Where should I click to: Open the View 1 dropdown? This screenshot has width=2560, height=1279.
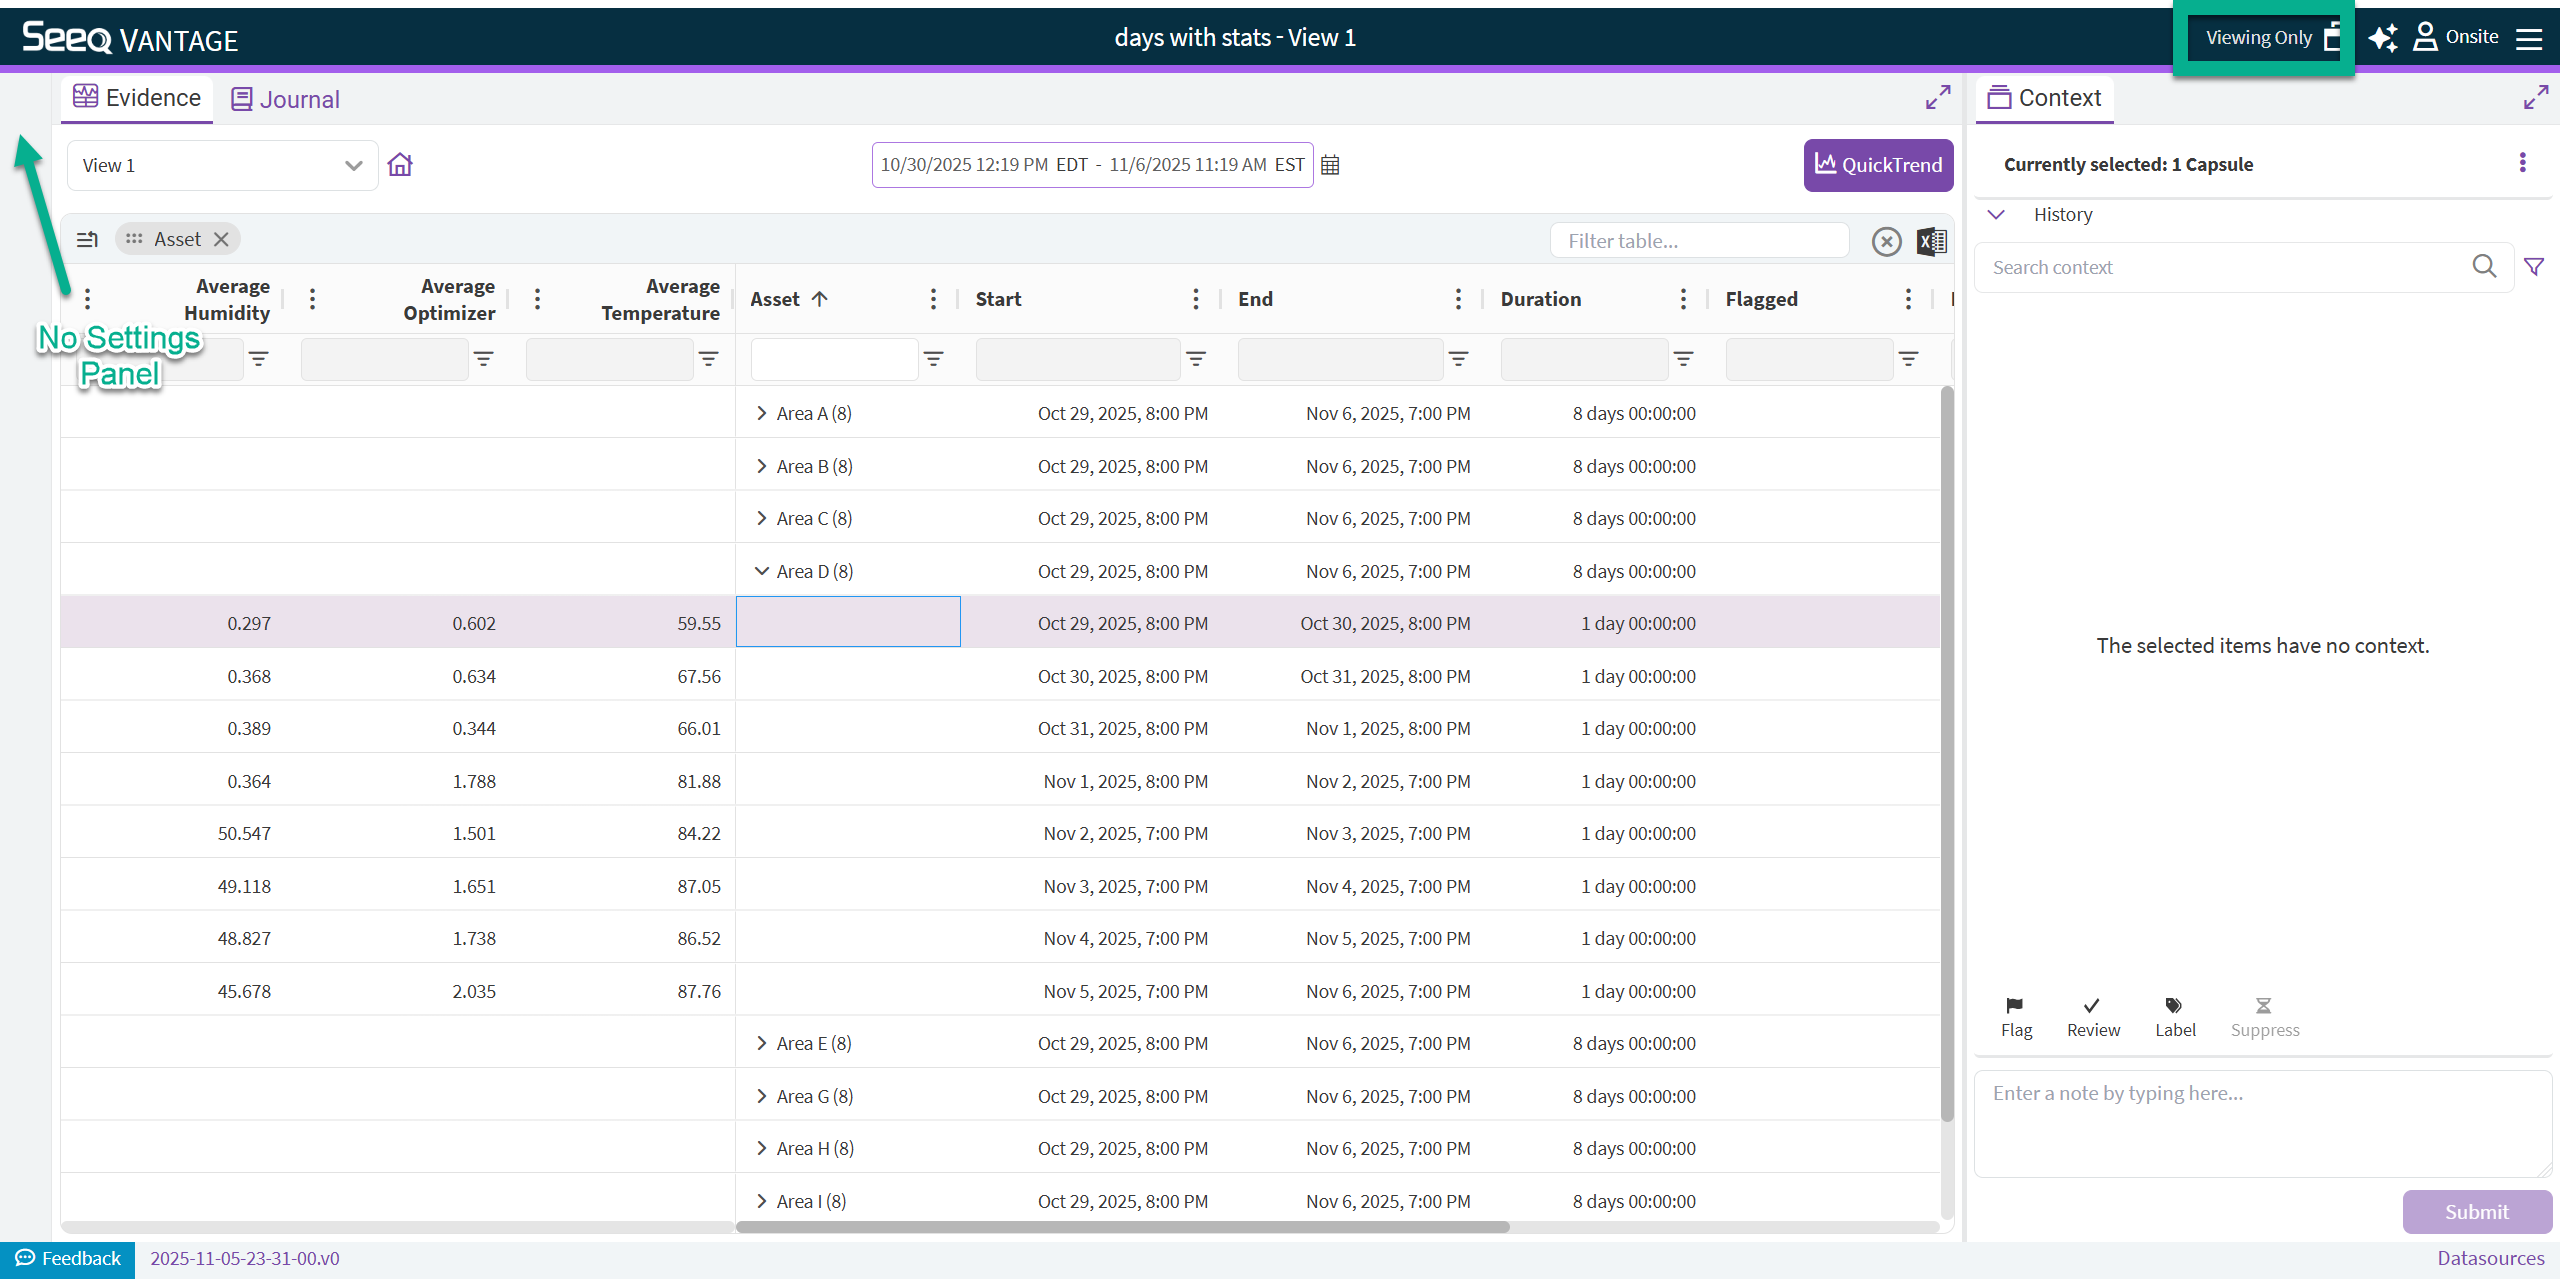pos(222,165)
